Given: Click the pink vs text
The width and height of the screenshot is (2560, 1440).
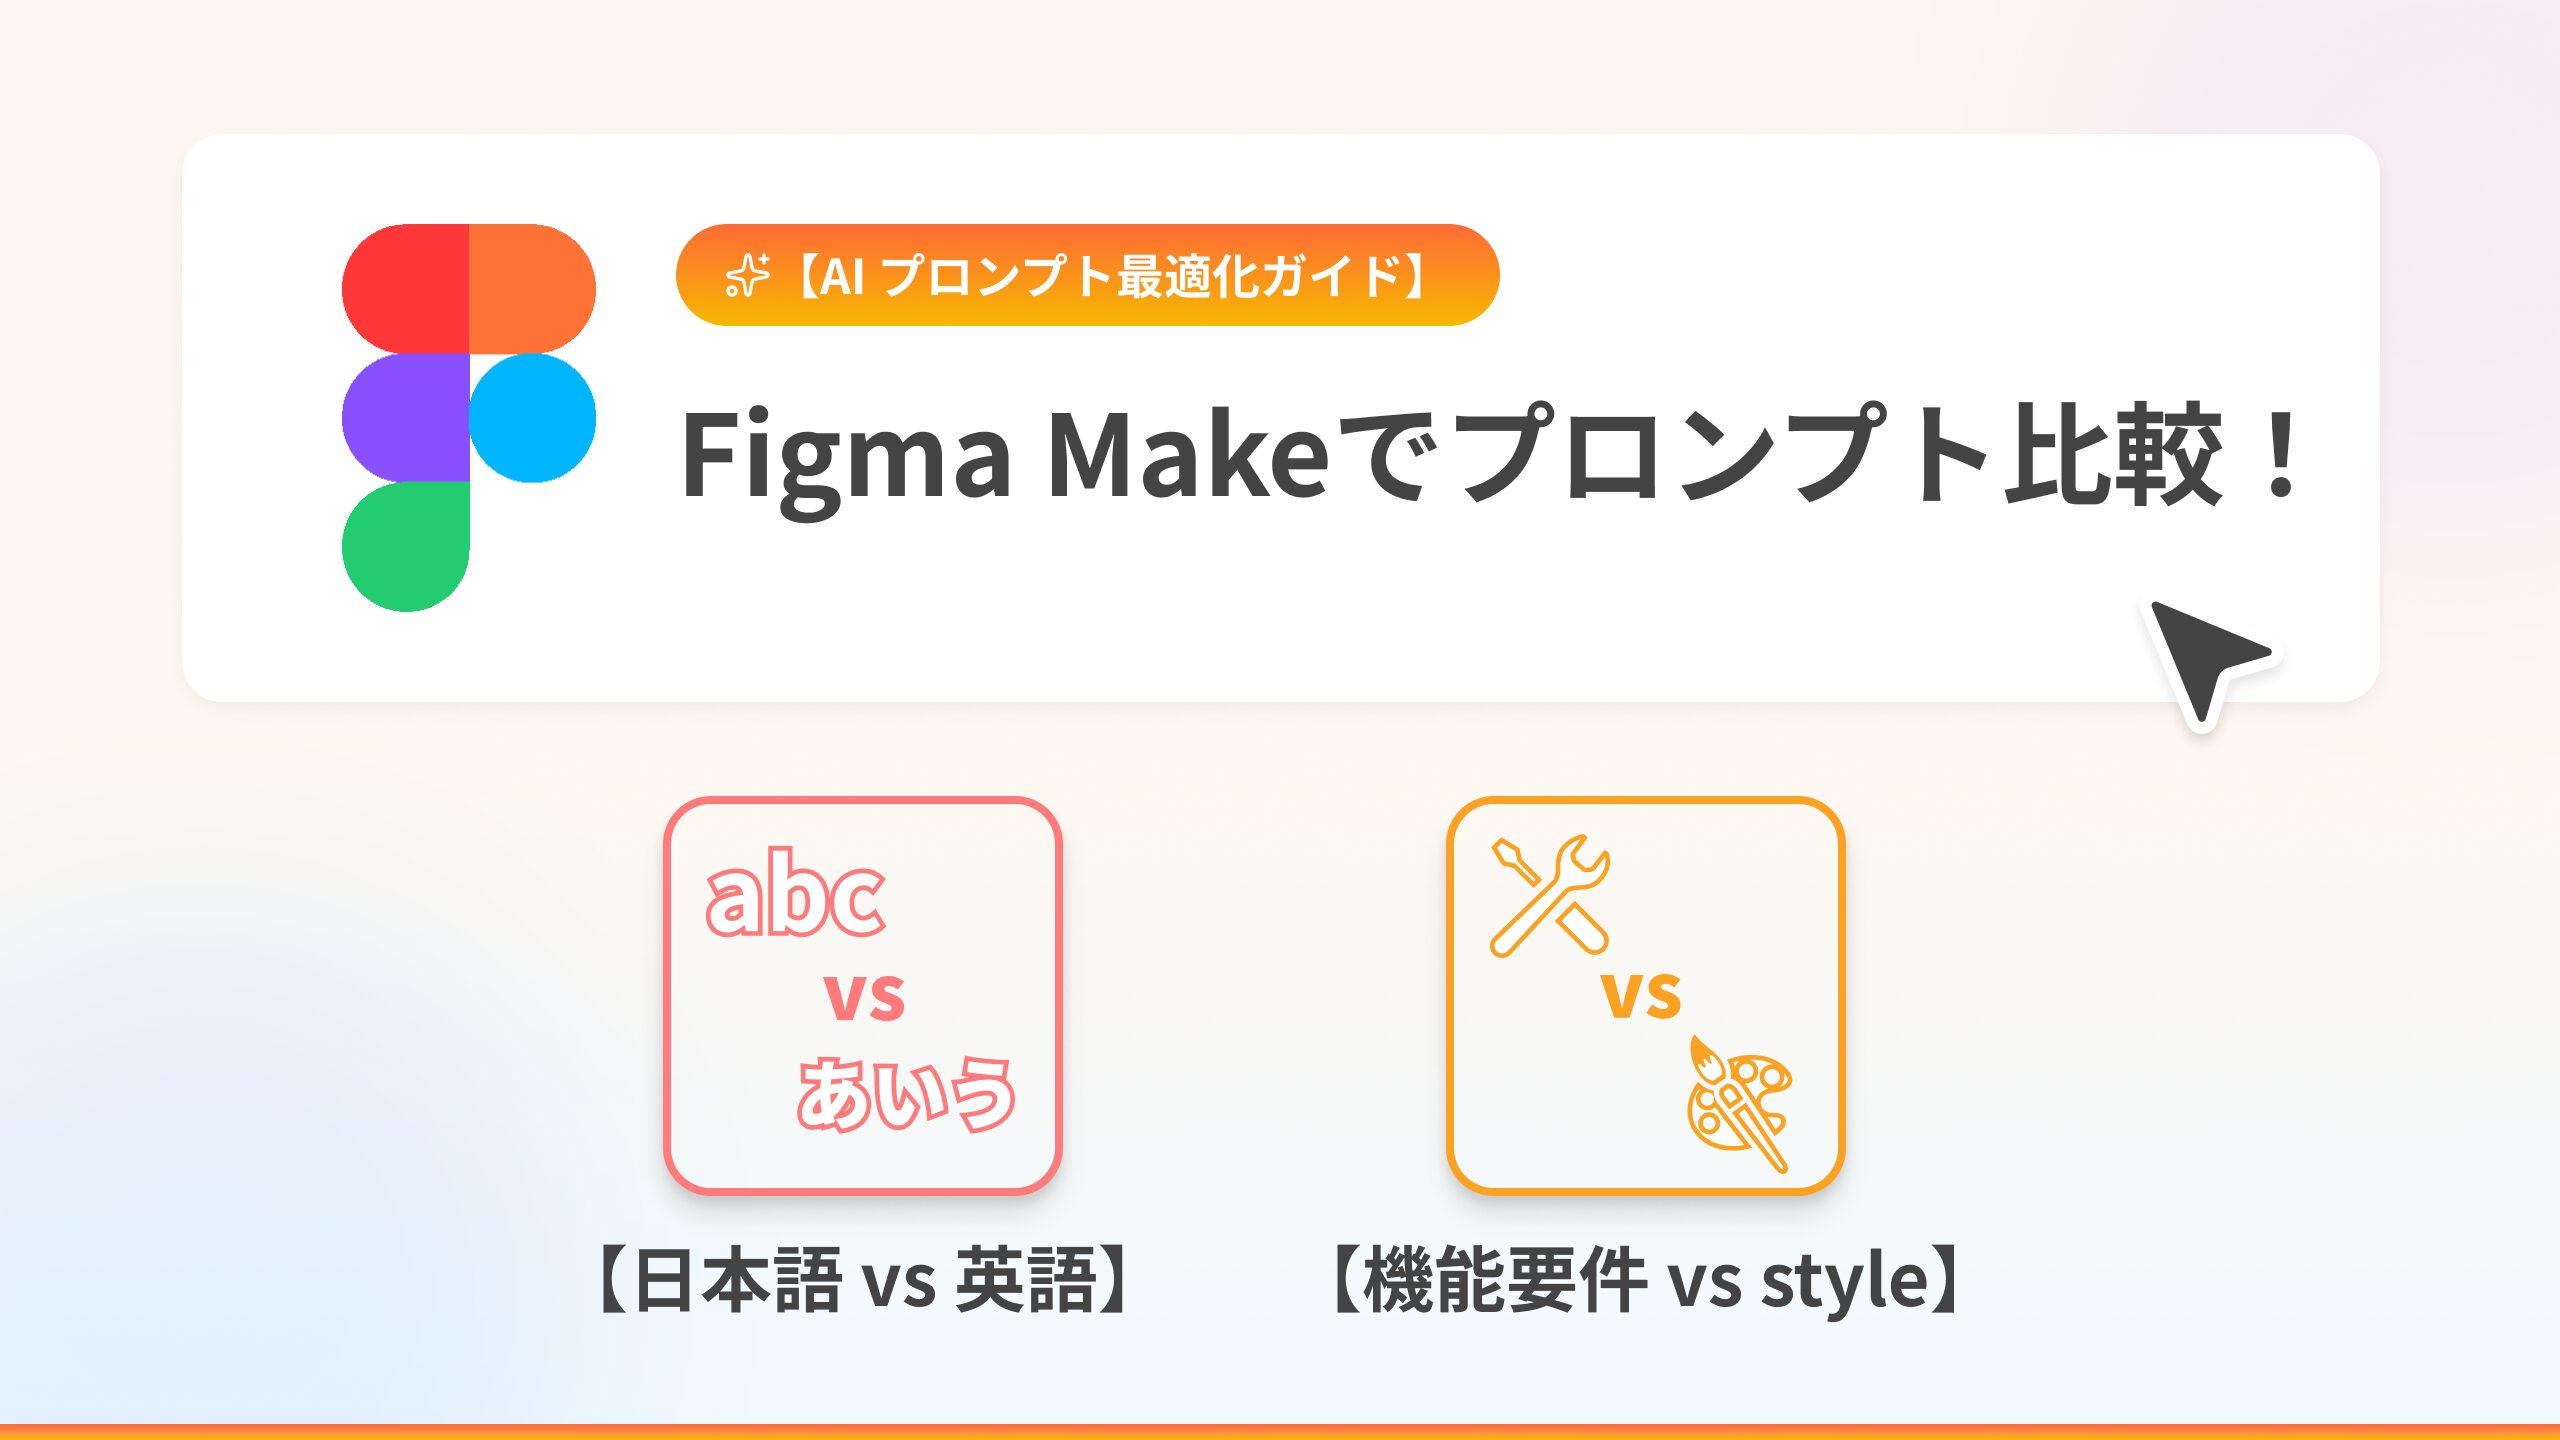Looking at the screenshot, I should coord(864,995).
